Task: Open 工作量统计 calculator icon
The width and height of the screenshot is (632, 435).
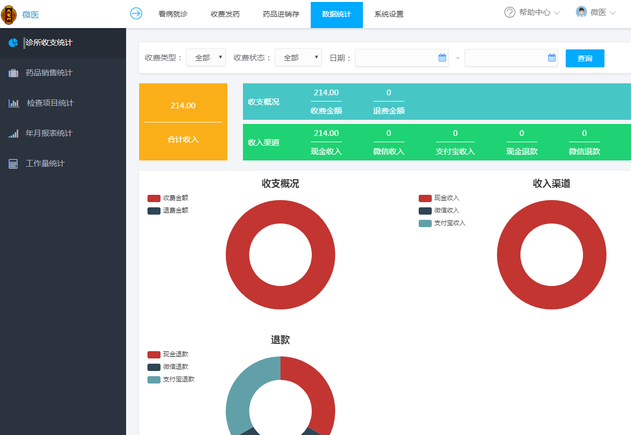Action: pos(14,163)
